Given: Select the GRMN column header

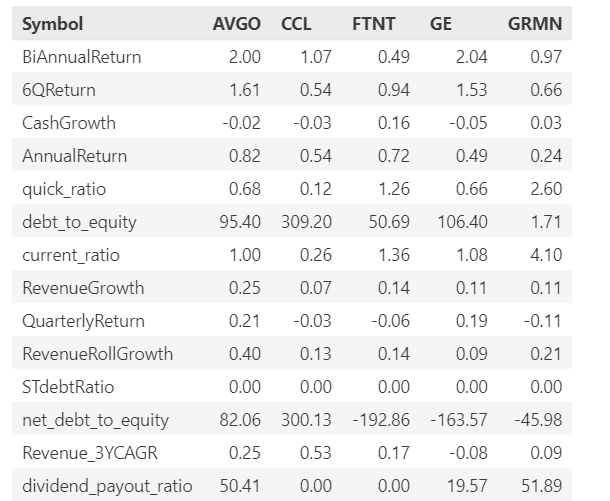Looking at the screenshot, I should [x=535, y=24].
